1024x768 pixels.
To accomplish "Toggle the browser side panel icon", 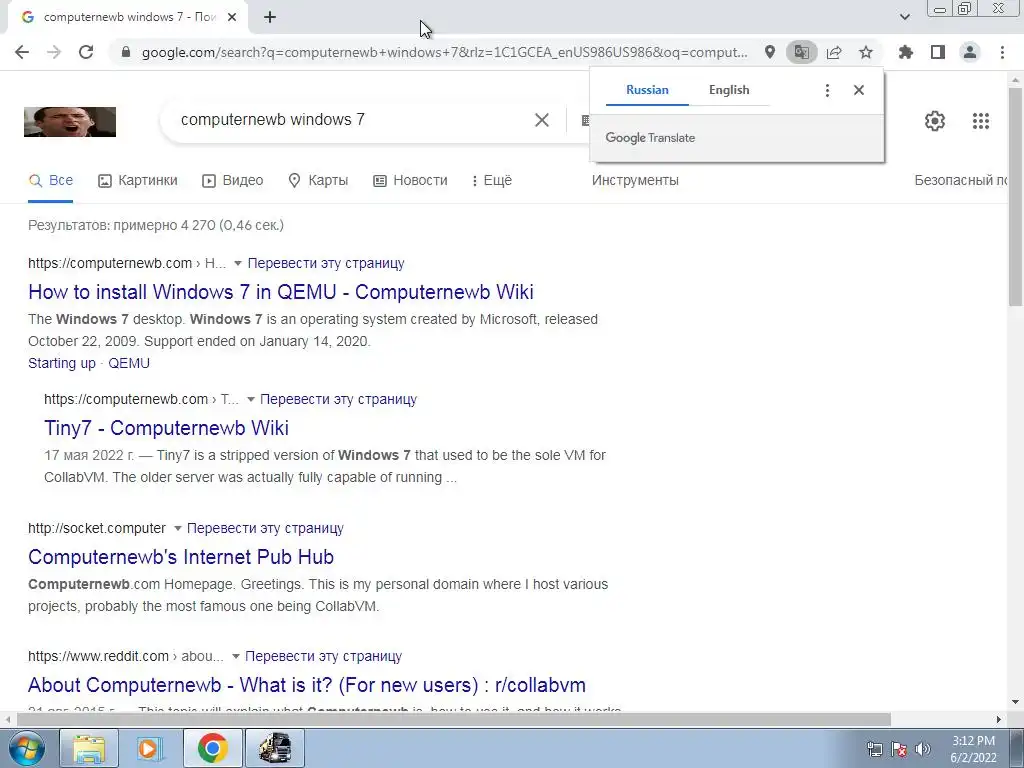I will click(x=938, y=52).
